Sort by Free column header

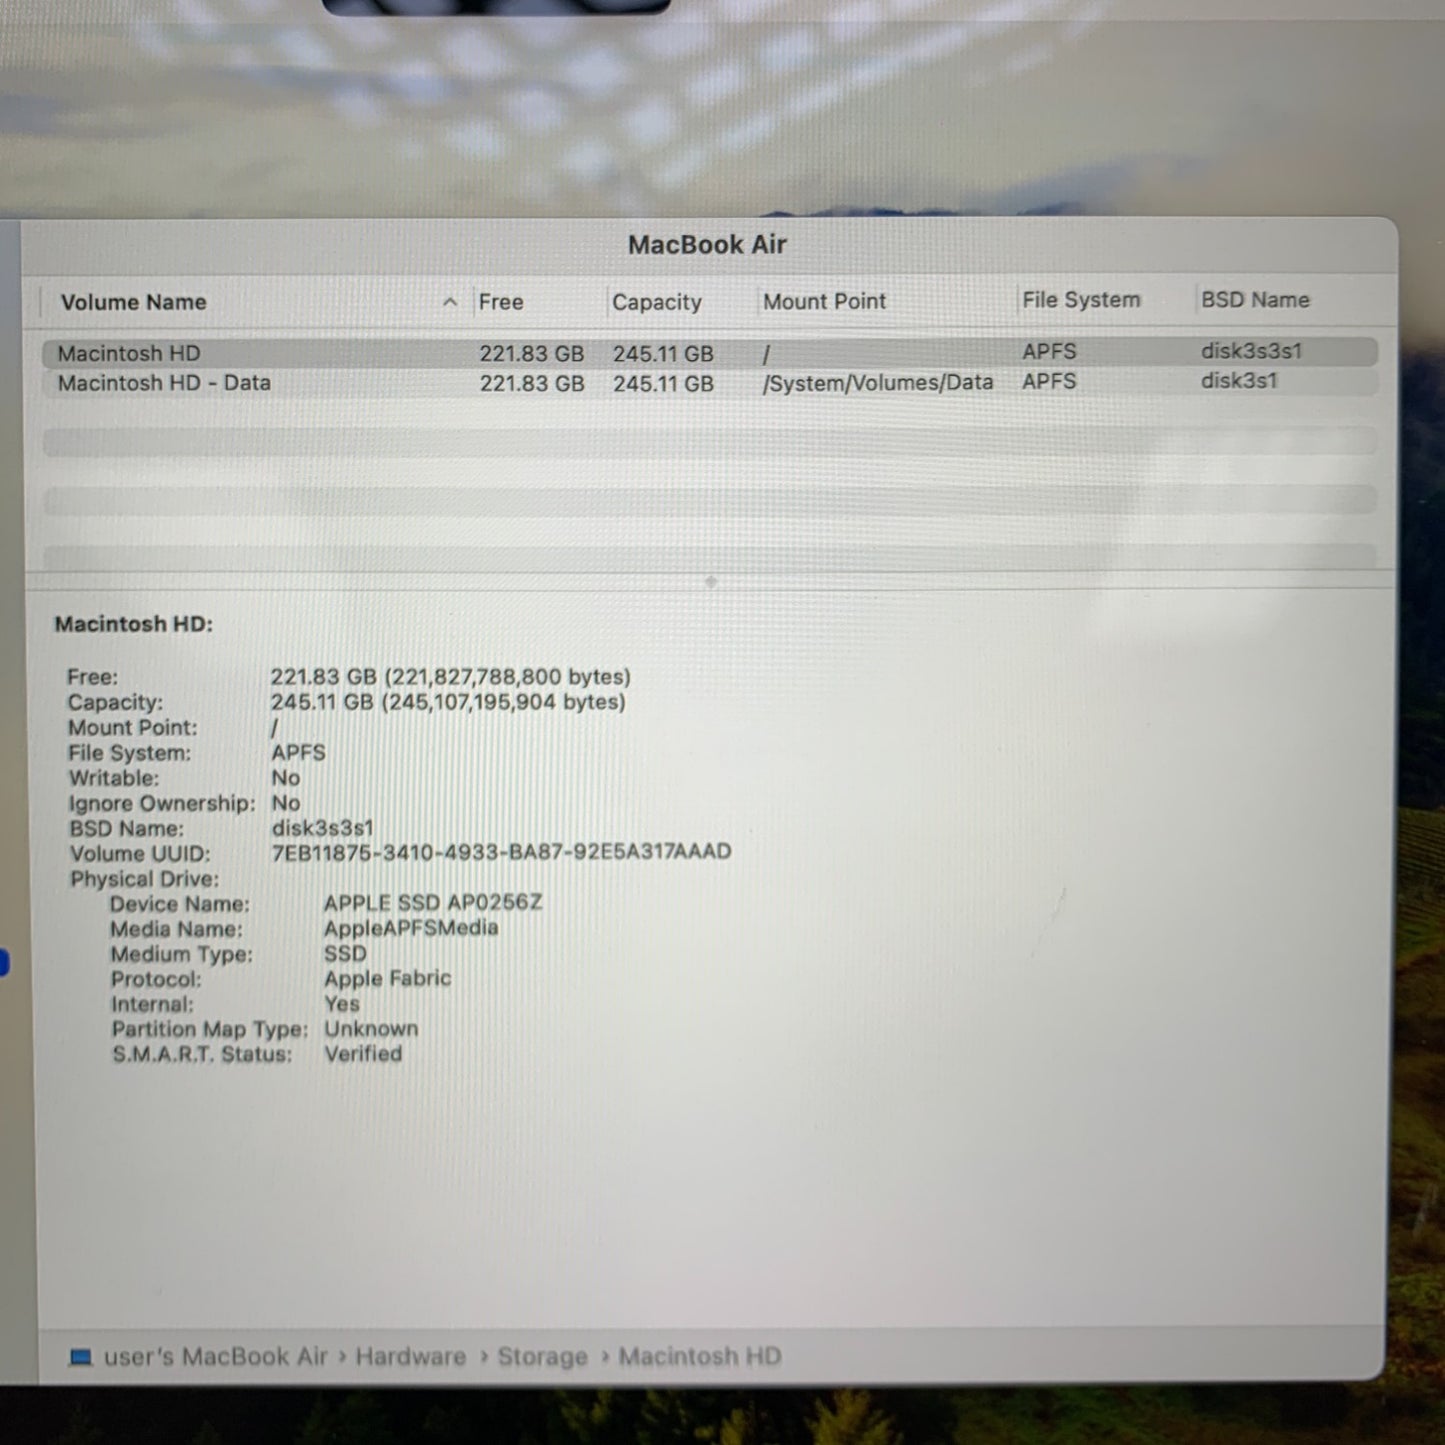[x=501, y=302]
